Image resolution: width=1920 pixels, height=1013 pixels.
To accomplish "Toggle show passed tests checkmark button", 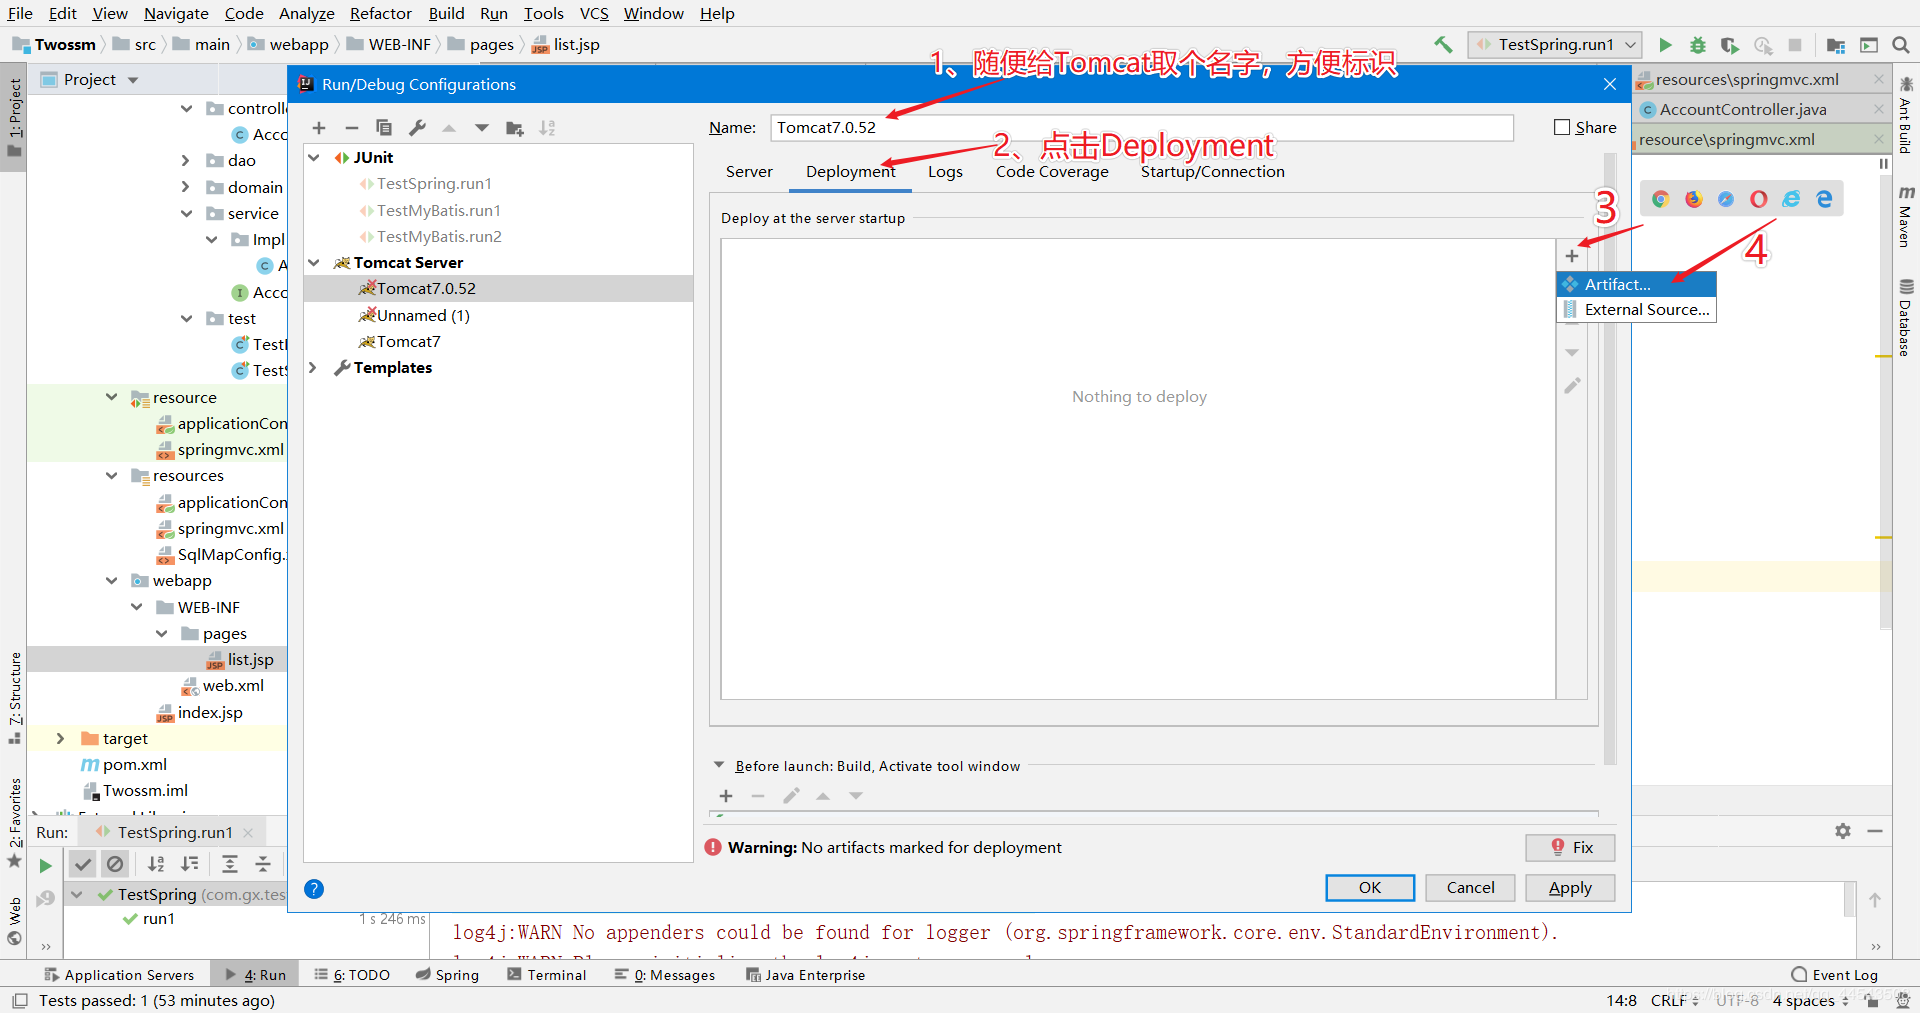I will pyautogui.click(x=83, y=864).
